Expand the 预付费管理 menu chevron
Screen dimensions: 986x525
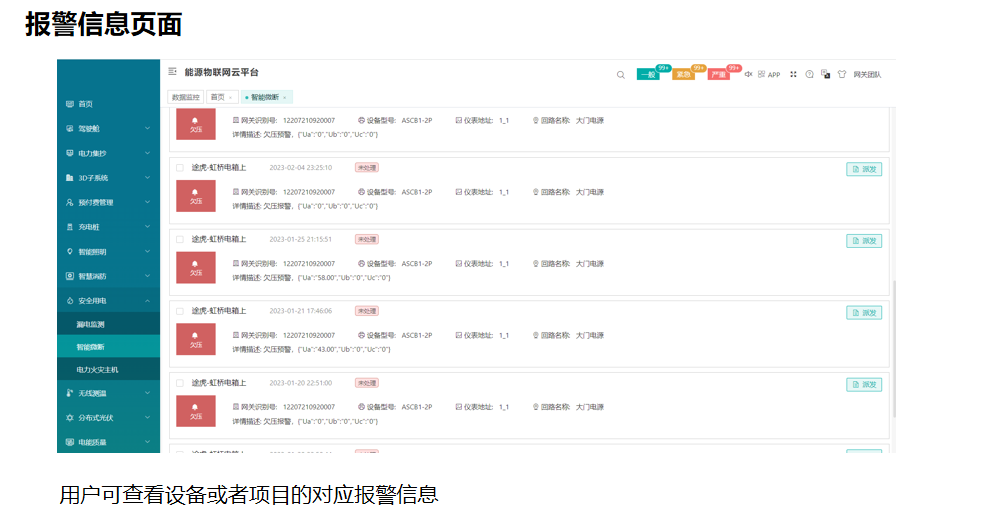point(147,202)
